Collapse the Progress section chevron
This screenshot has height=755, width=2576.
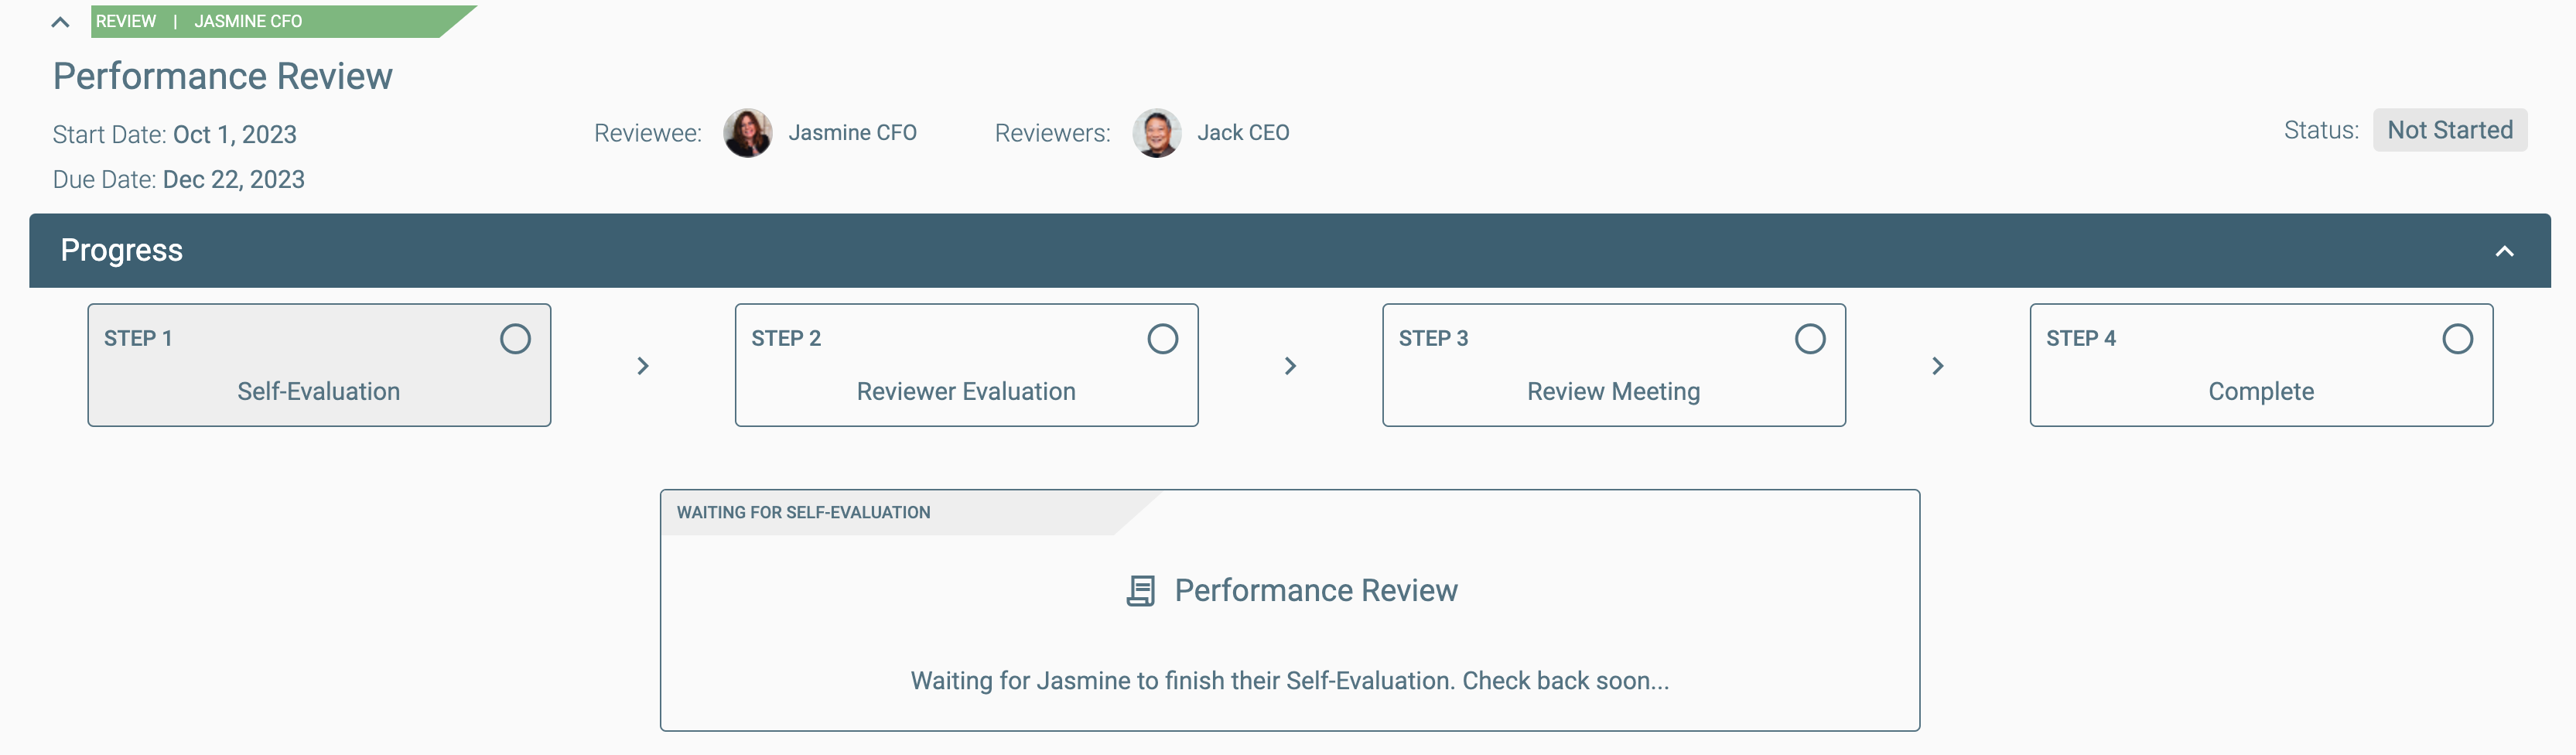(x=2504, y=251)
